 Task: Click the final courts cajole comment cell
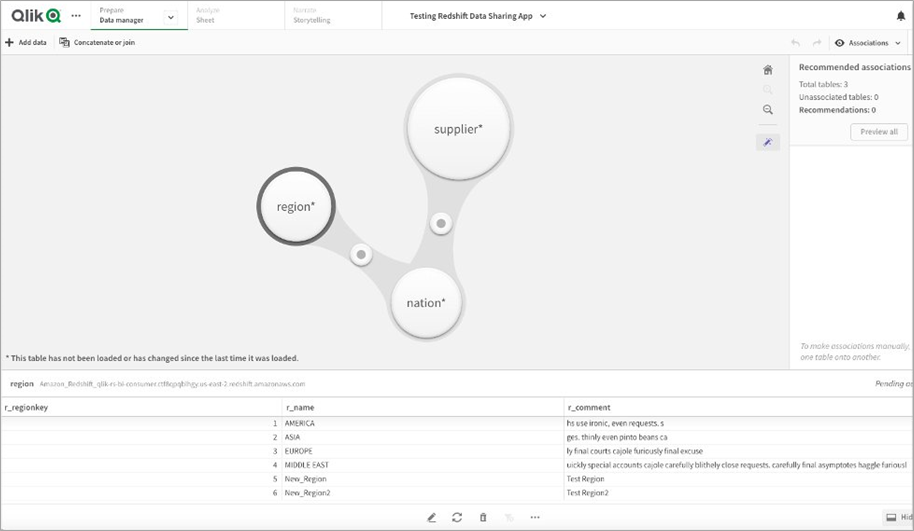(739, 451)
